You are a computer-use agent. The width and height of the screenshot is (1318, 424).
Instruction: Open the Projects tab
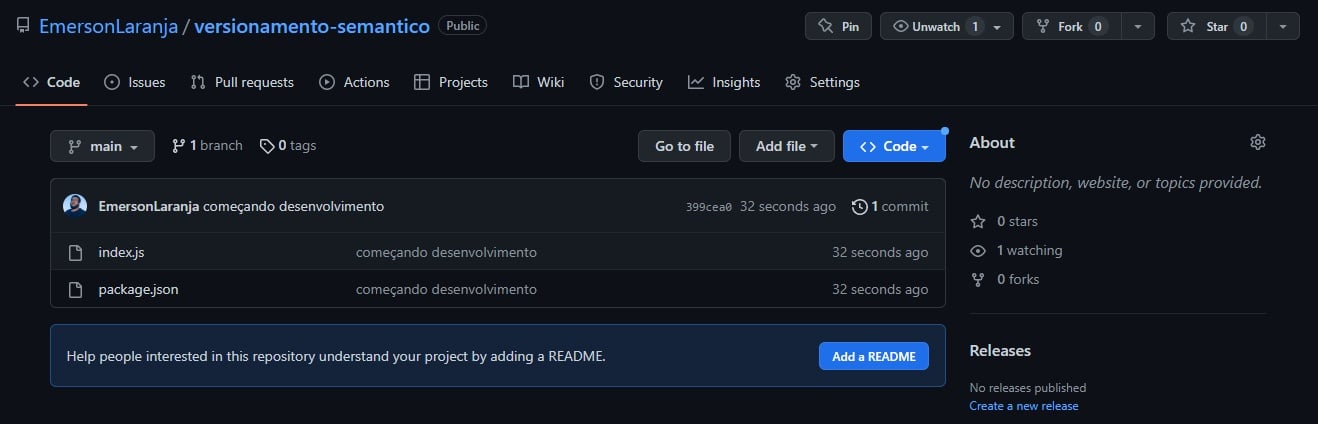[451, 82]
